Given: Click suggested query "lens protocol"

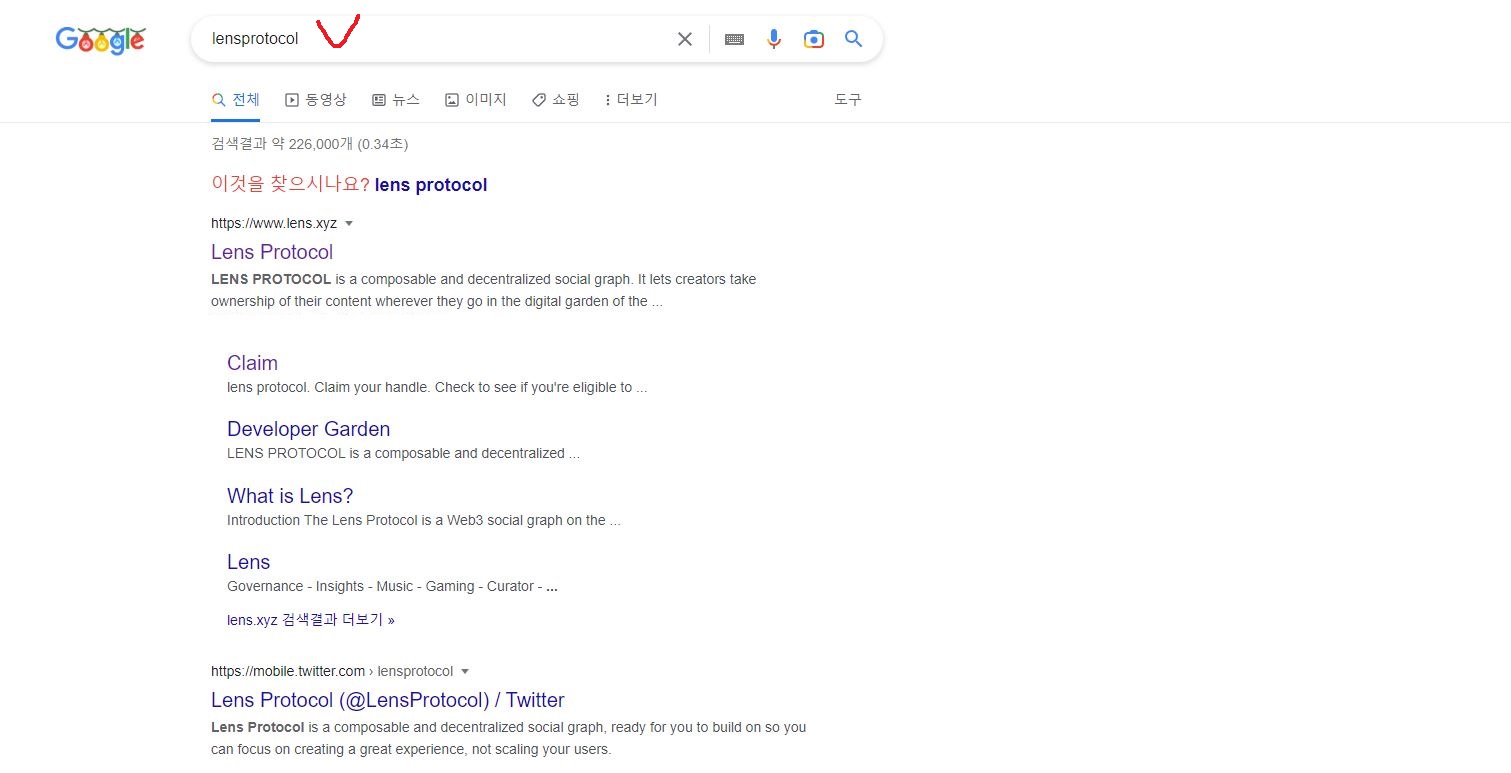Looking at the screenshot, I should tap(431, 185).
